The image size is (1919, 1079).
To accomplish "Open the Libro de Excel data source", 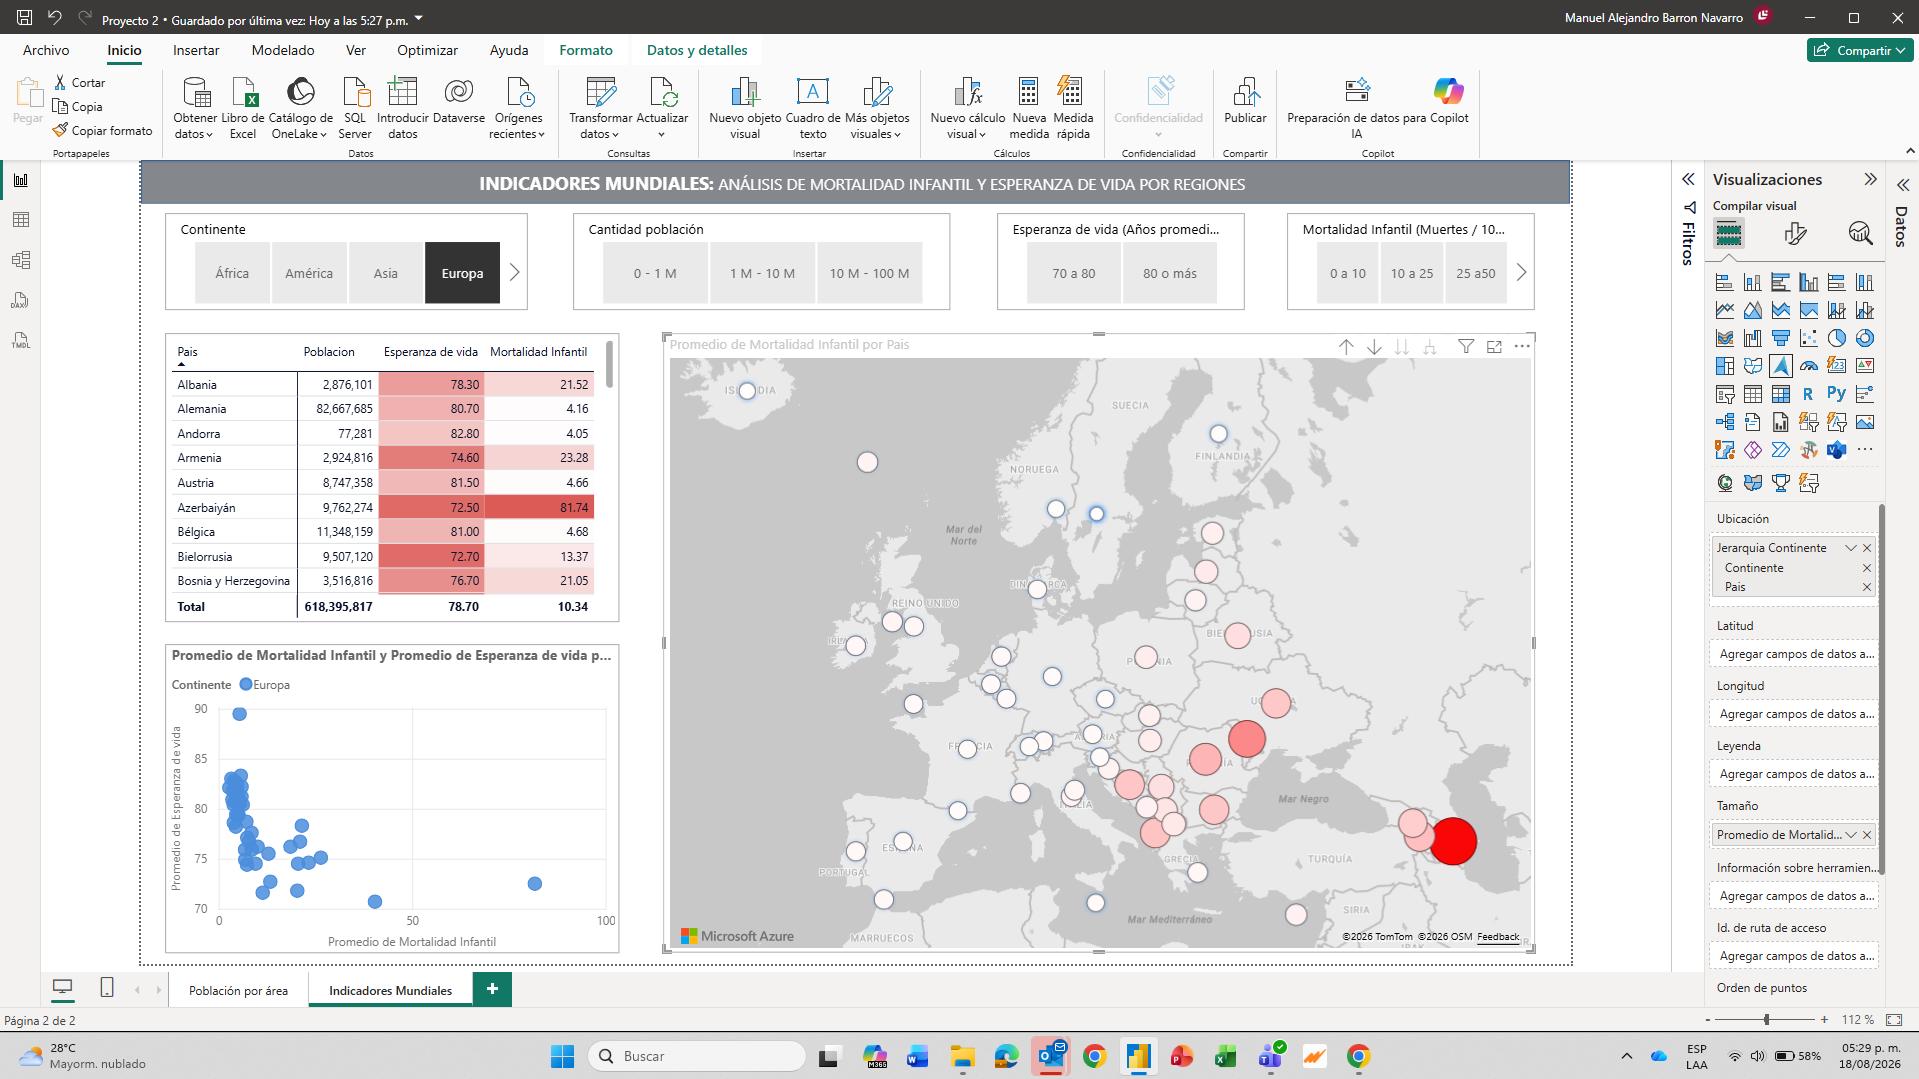I will coord(243,108).
